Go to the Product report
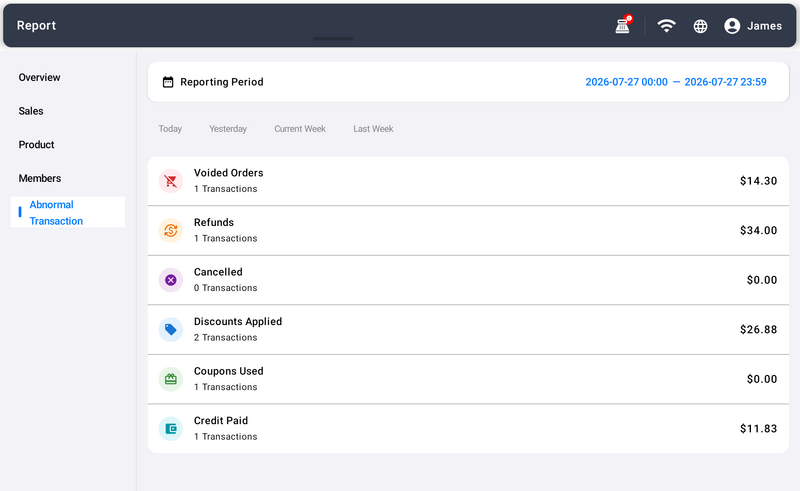This screenshot has width=800, height=491. [x=36, y=144]
